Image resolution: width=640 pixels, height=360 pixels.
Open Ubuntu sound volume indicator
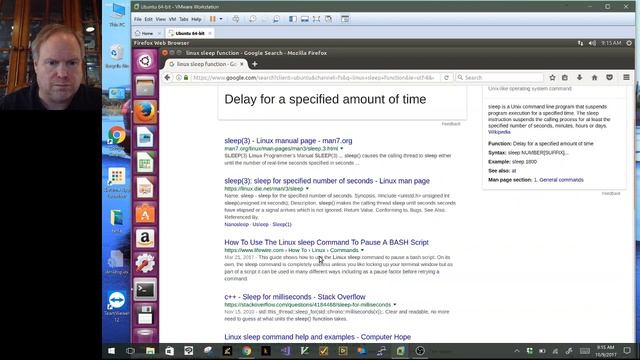click(x=592, y=43)
